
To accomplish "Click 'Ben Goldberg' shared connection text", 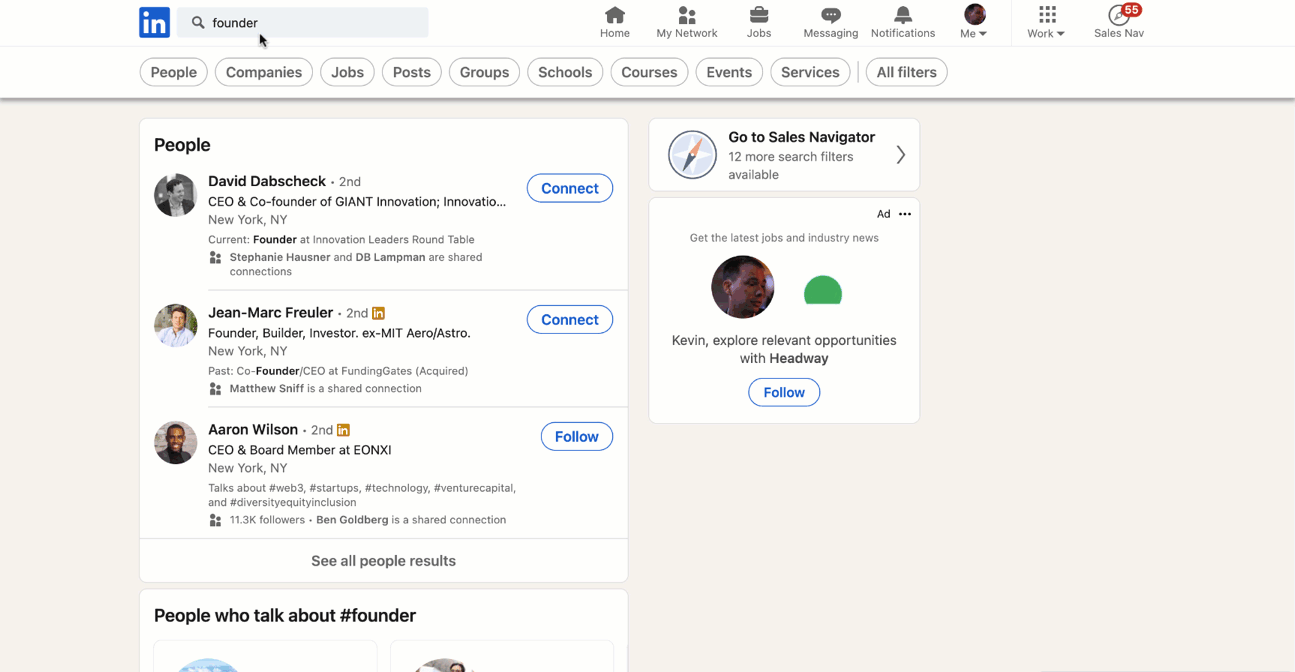I will point(352,520).
